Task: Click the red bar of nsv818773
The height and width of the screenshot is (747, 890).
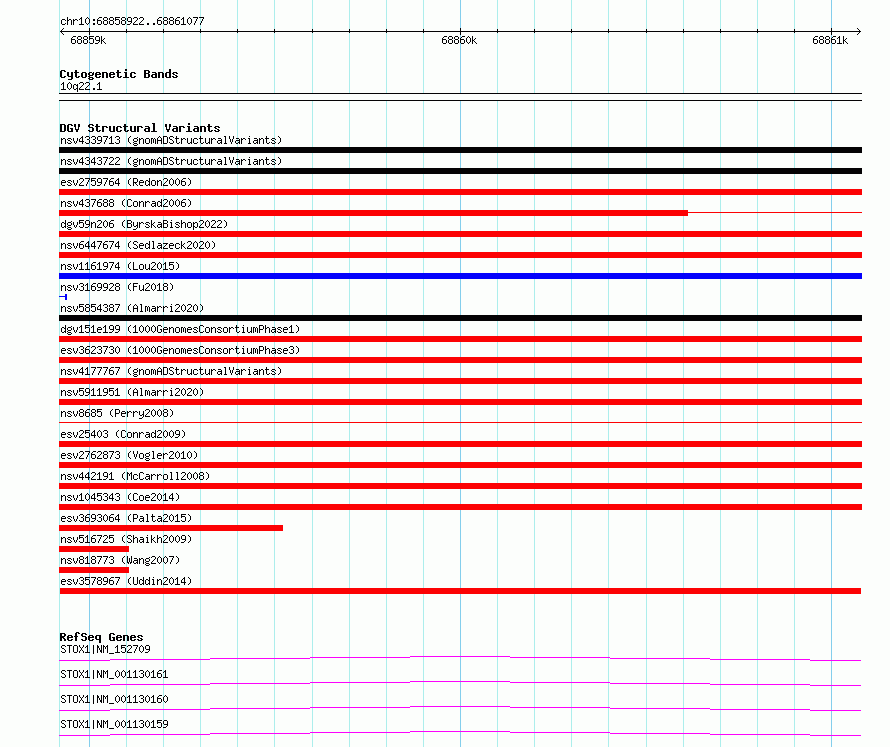Action: (x=94, y=570)
